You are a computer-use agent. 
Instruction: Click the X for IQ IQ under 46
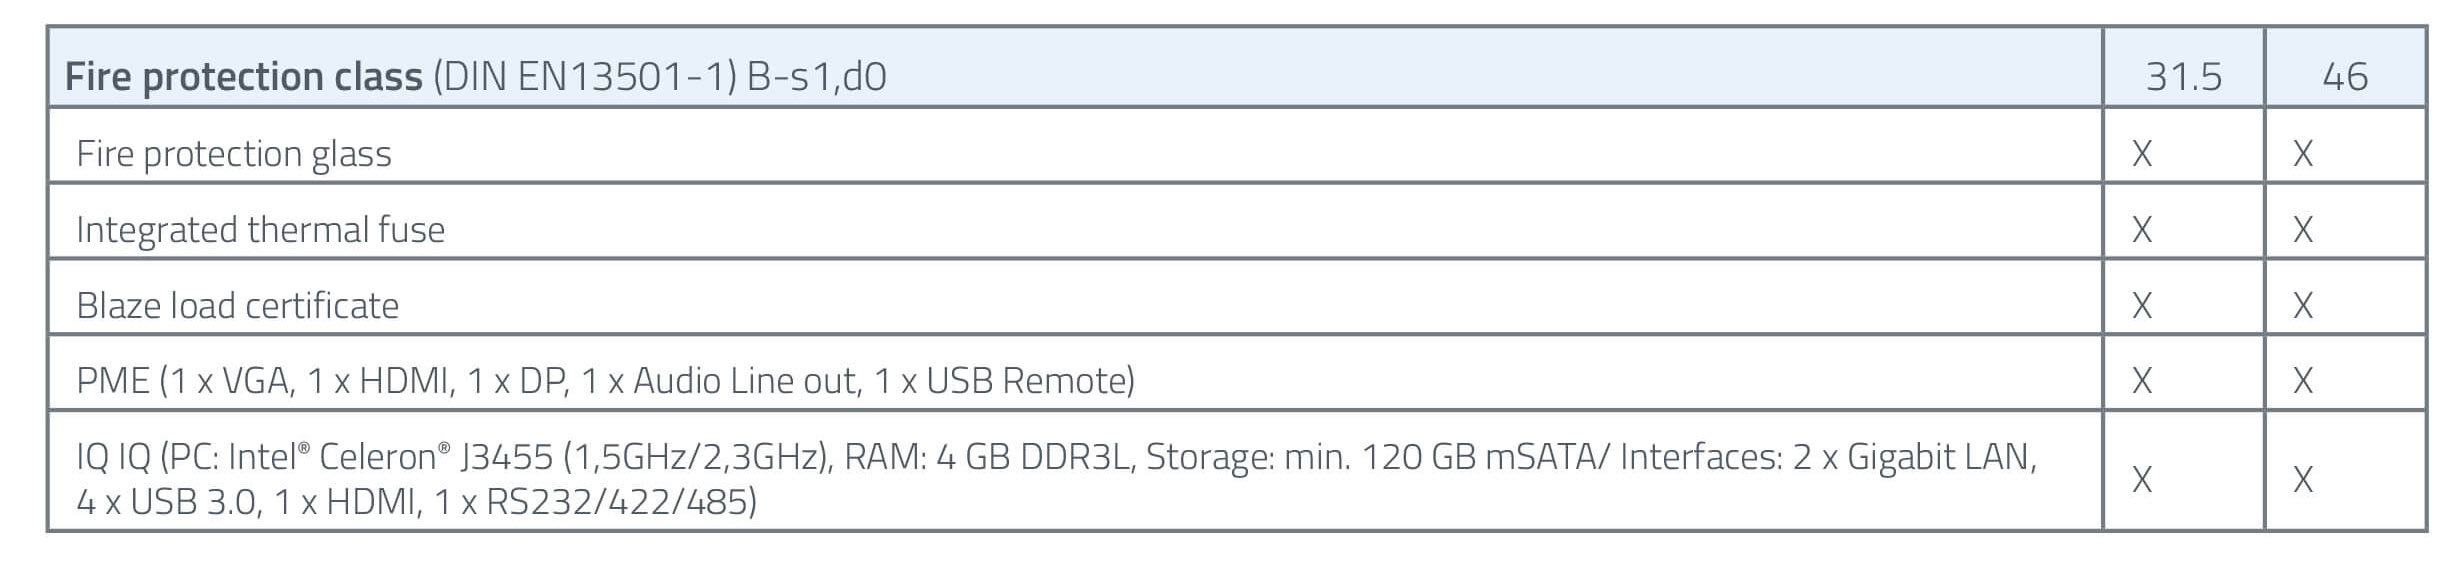tap(2302, 480)
